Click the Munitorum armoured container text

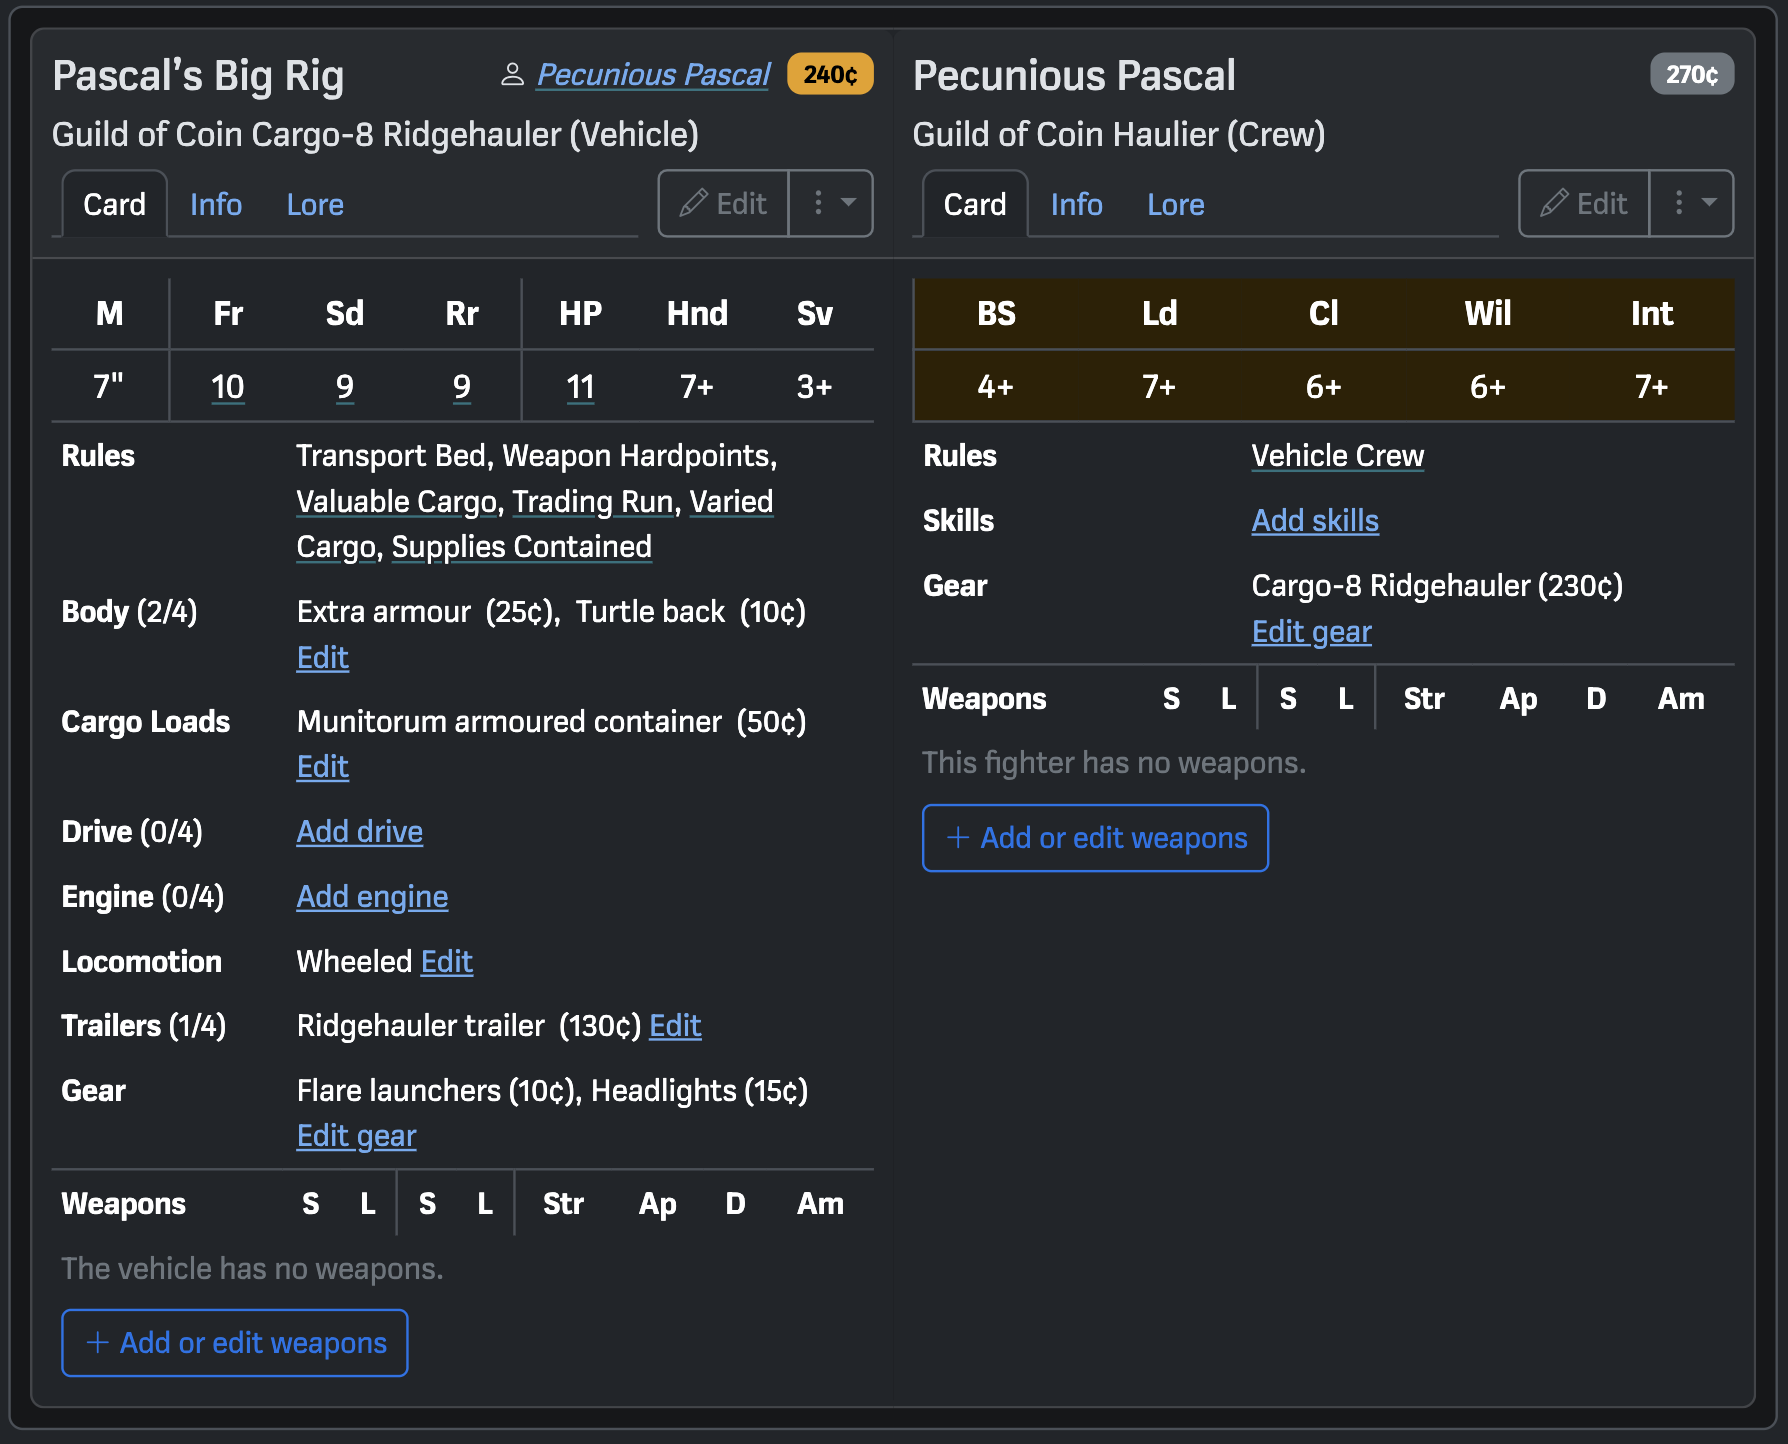point(509,722)
